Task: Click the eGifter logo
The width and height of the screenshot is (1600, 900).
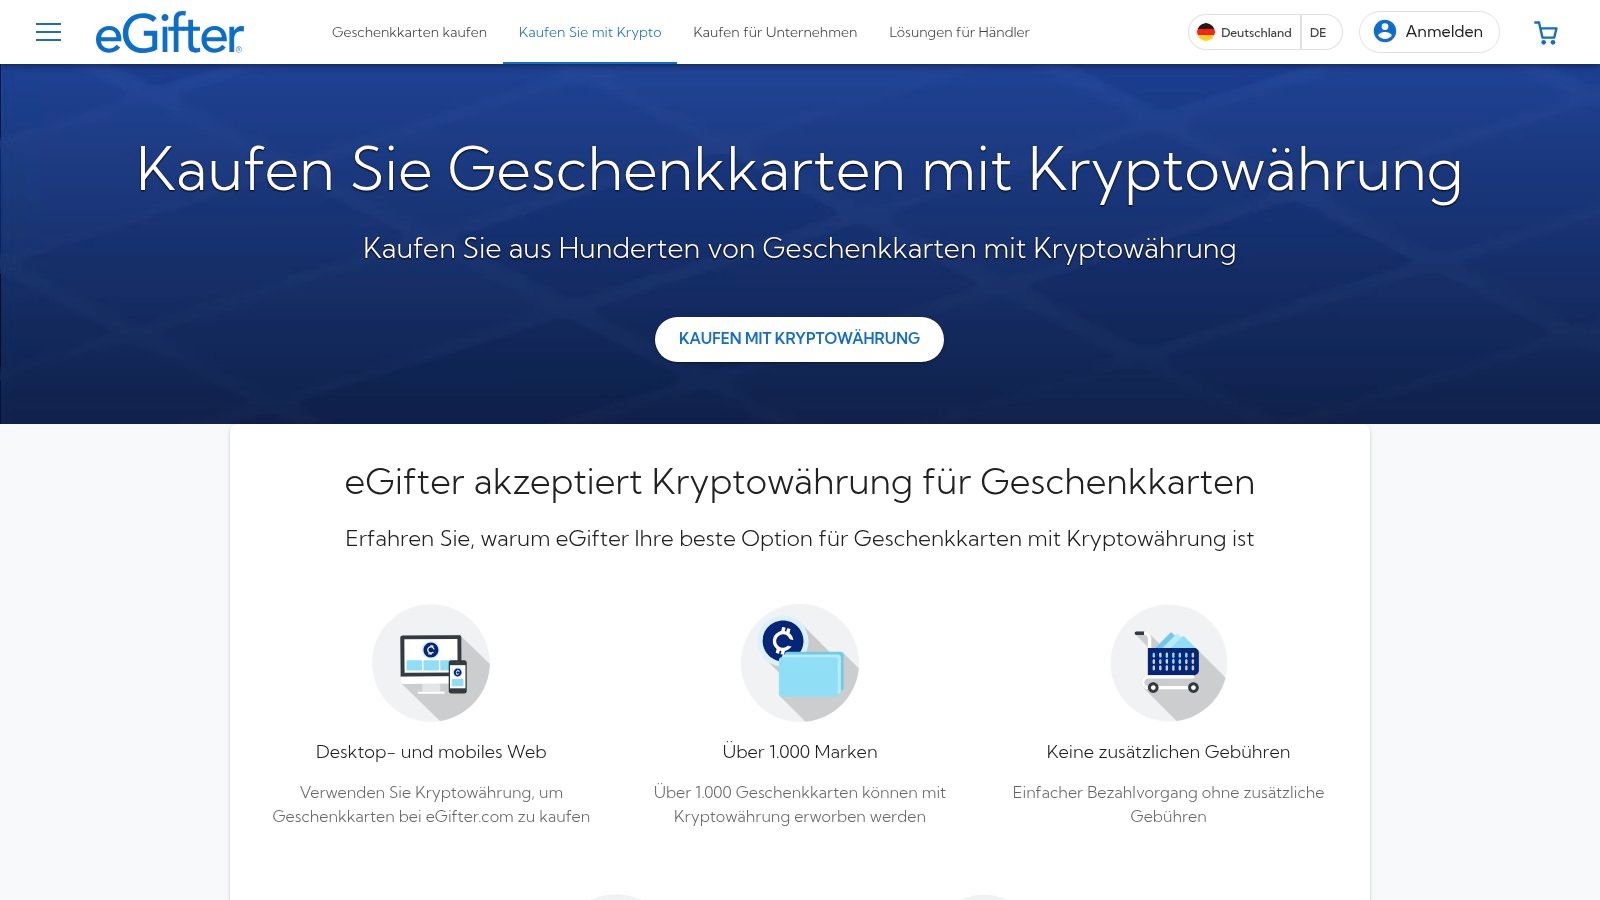Action: coord(169,32)
